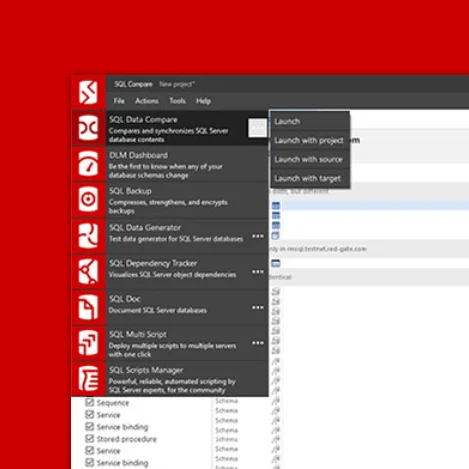Viewport: 469px width, 469px height.
Task: Select the SQL Data Compare entry title
Action: pos(143,120)
